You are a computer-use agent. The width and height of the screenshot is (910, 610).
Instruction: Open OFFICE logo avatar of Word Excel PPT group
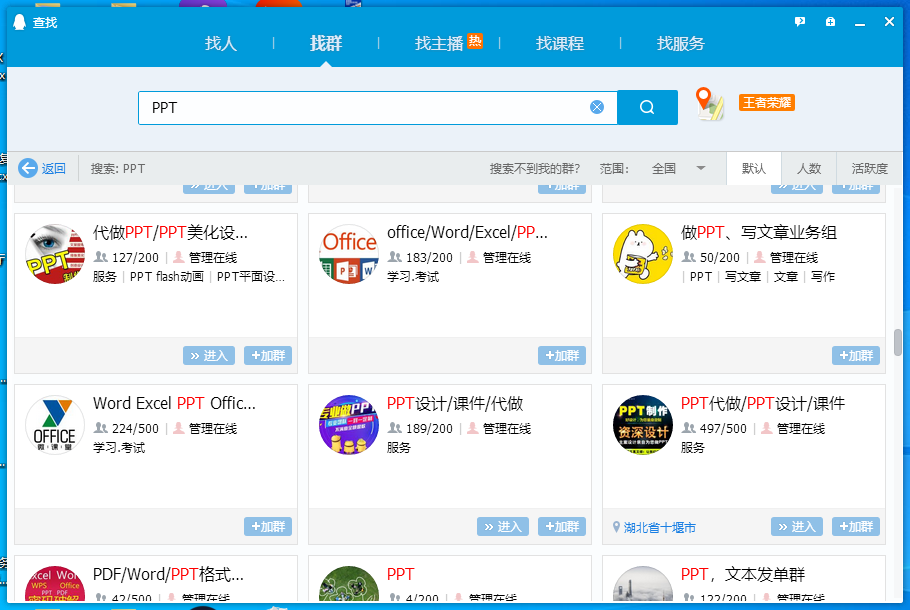(55, 425)
